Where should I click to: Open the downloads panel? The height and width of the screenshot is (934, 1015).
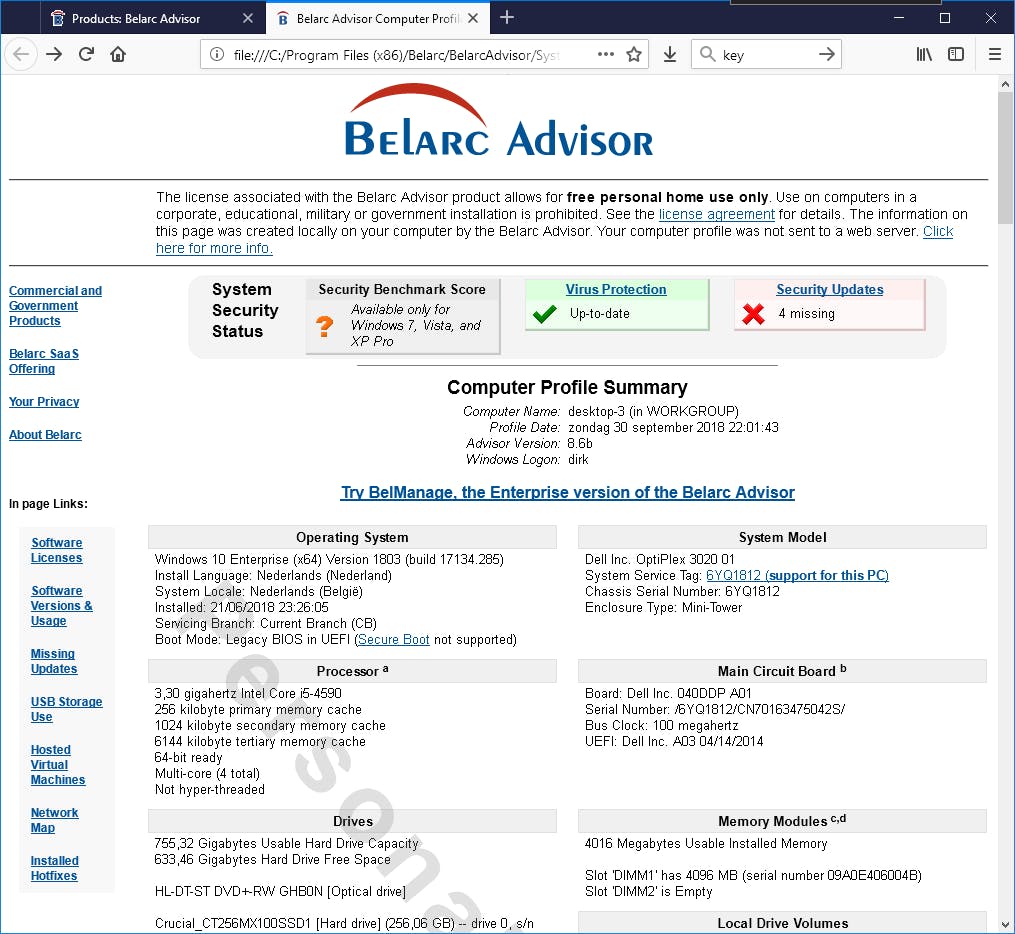(x=670, y=54)
